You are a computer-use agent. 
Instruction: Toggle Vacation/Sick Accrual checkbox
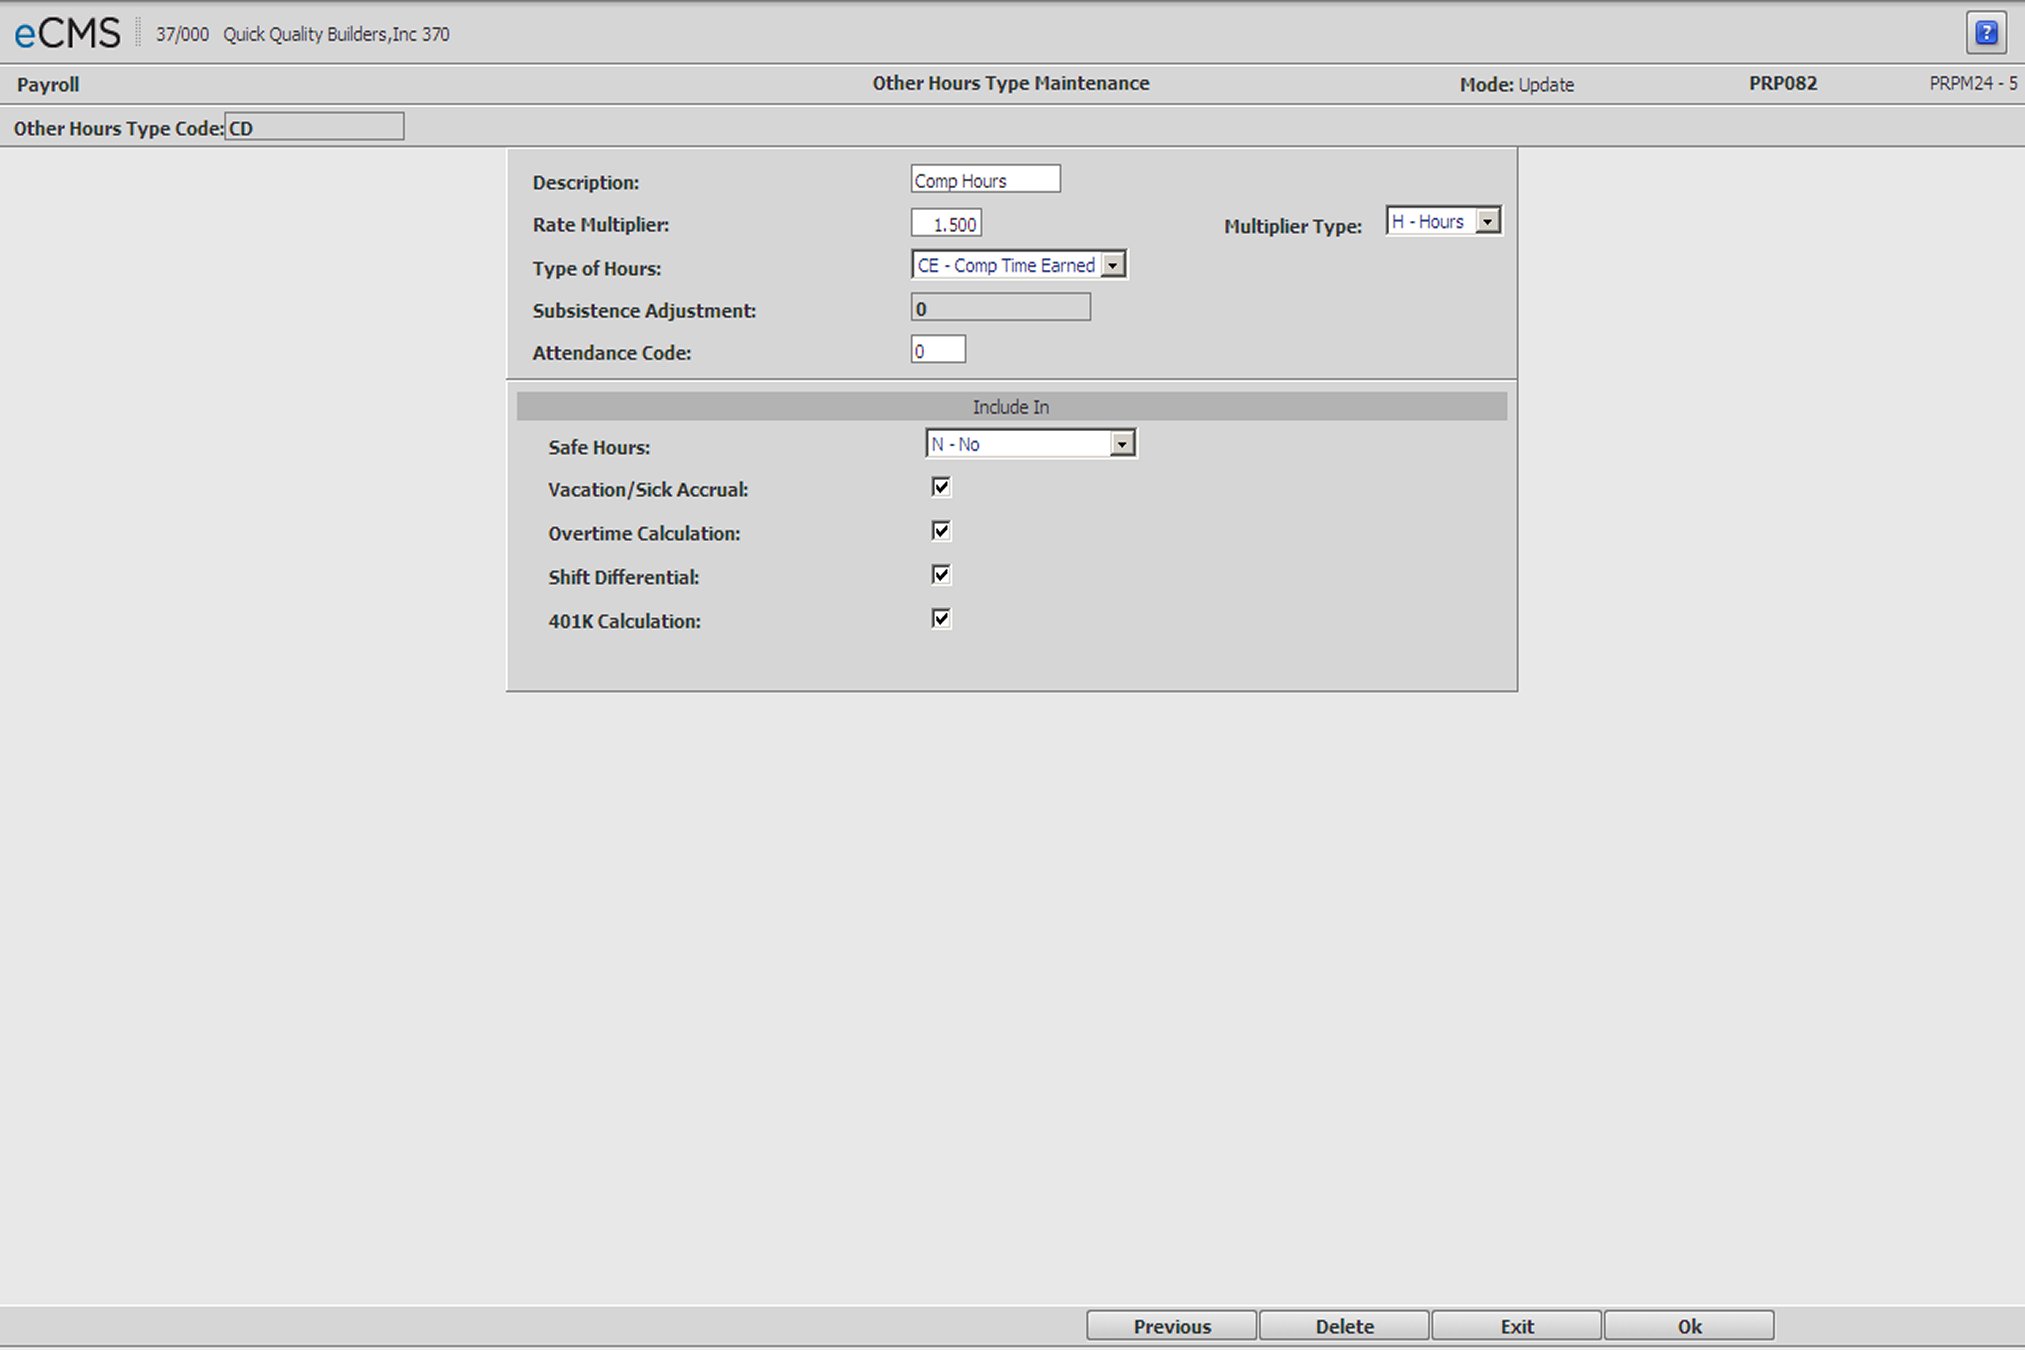click(941, 487)
